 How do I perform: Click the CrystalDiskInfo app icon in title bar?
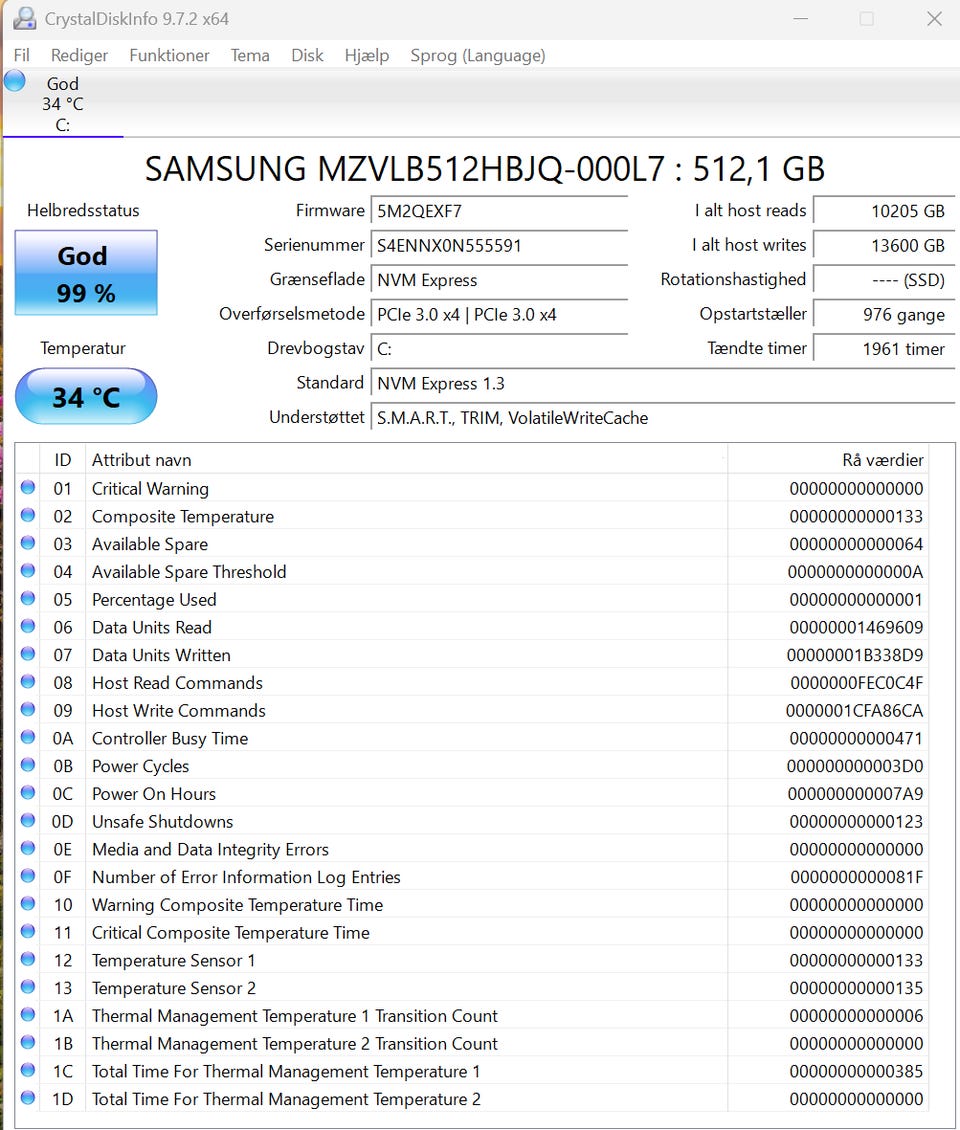coord(23,19)
